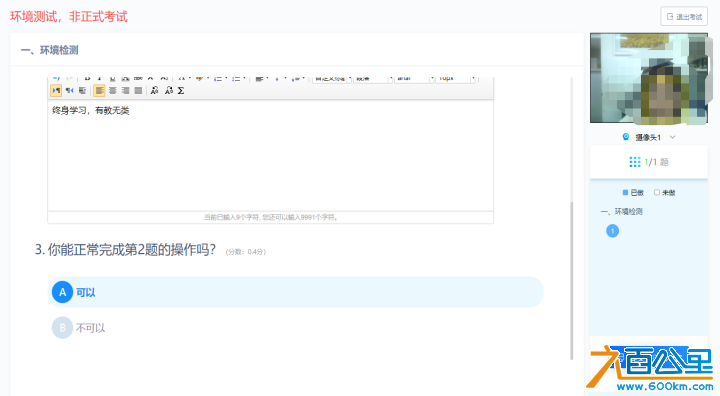Click the webcam preview thumbnail
This screenshot has width=720, height=396.
649,78
